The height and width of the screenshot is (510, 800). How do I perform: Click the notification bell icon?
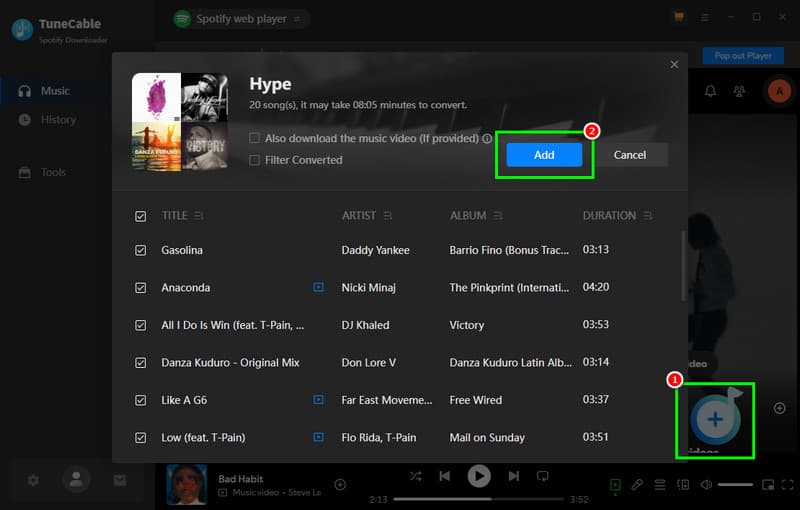click(x=710, y=91)
